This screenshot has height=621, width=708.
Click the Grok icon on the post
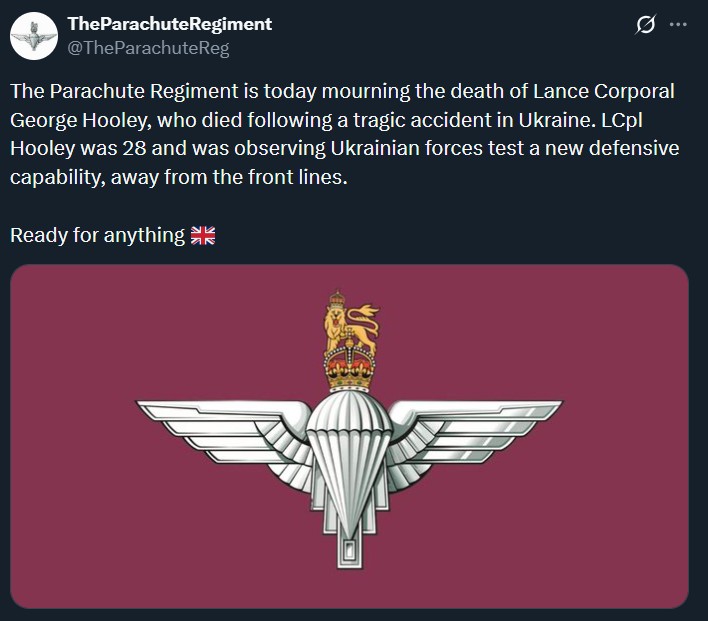point(645,24)
